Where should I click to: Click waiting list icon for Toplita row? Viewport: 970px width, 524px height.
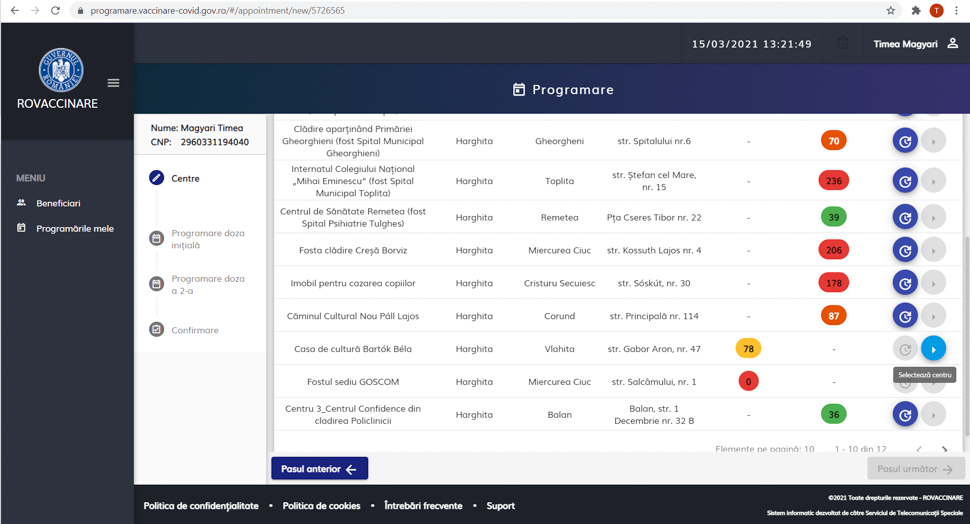coord(904,181)
